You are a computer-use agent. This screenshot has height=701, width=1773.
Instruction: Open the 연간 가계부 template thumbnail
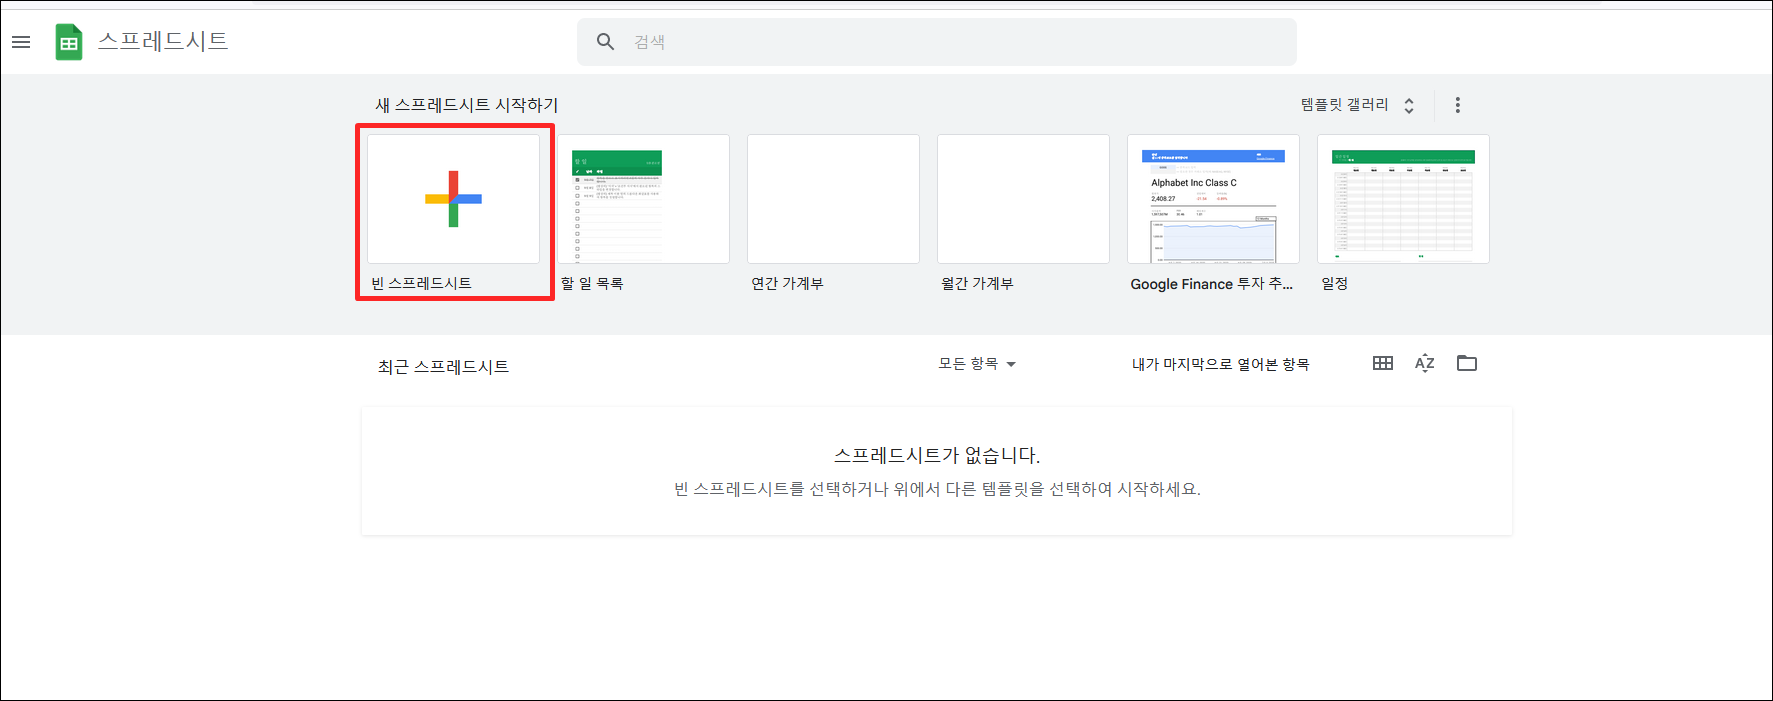pos(833,199)
